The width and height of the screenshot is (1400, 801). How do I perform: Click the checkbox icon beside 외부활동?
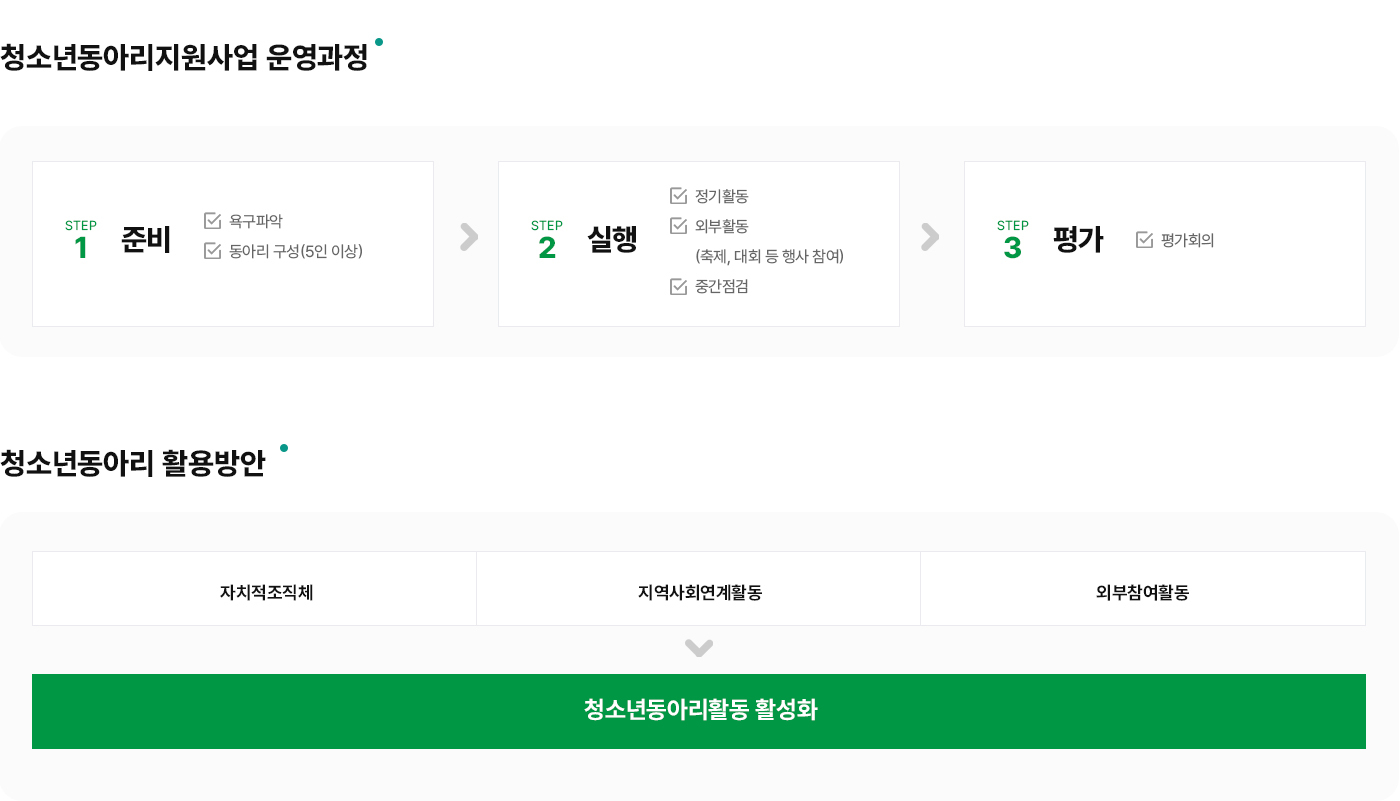(x=678, y=226)
